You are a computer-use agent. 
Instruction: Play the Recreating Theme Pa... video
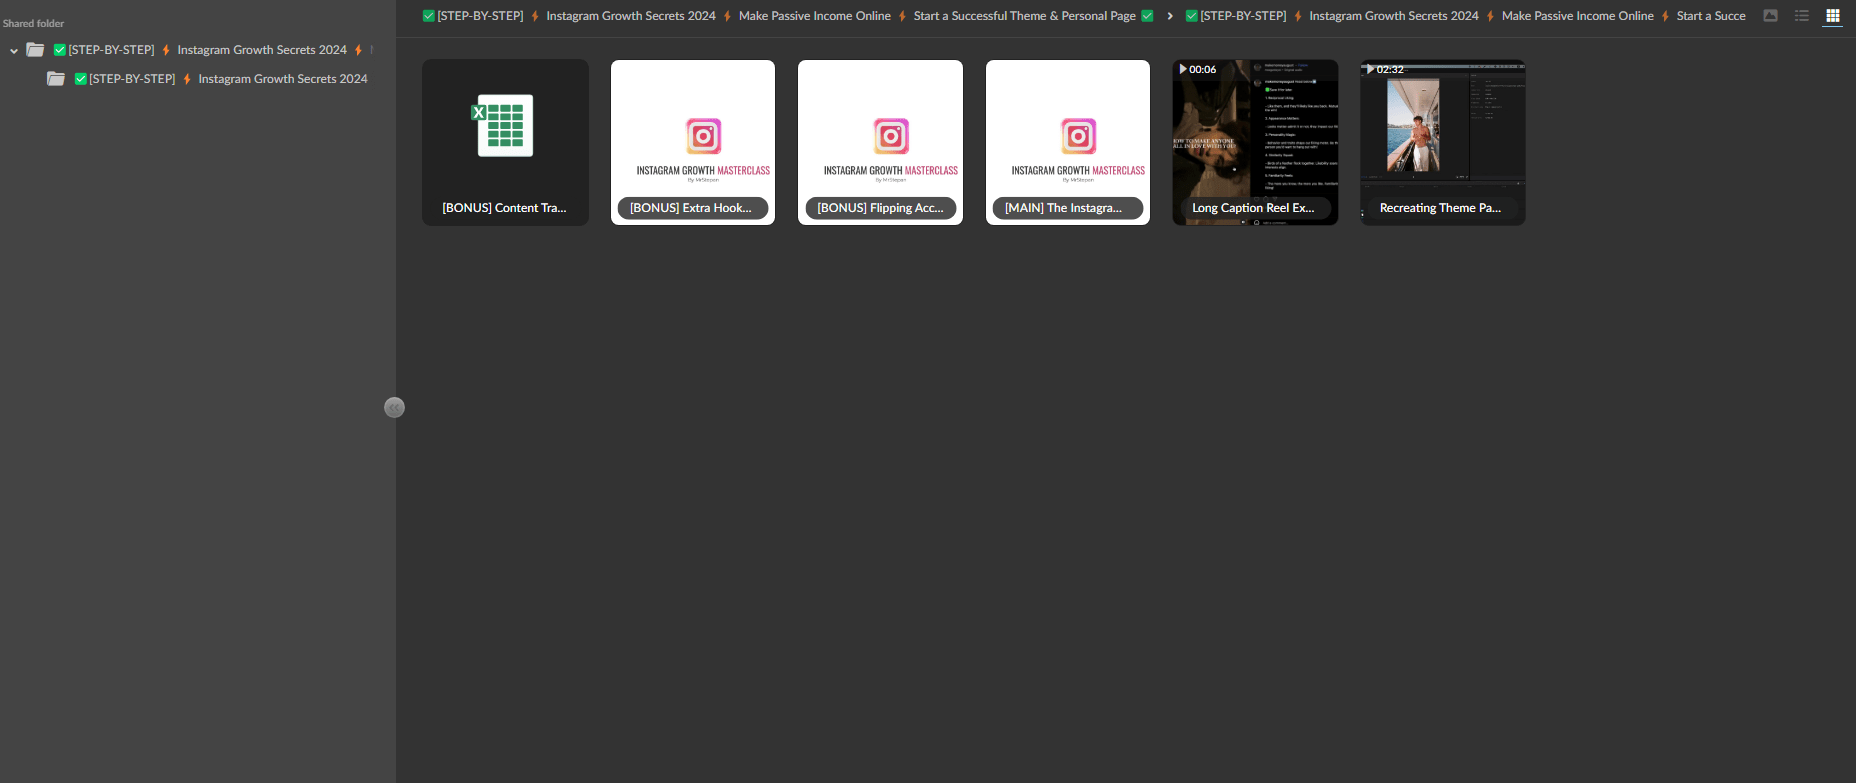point(1443,142)
